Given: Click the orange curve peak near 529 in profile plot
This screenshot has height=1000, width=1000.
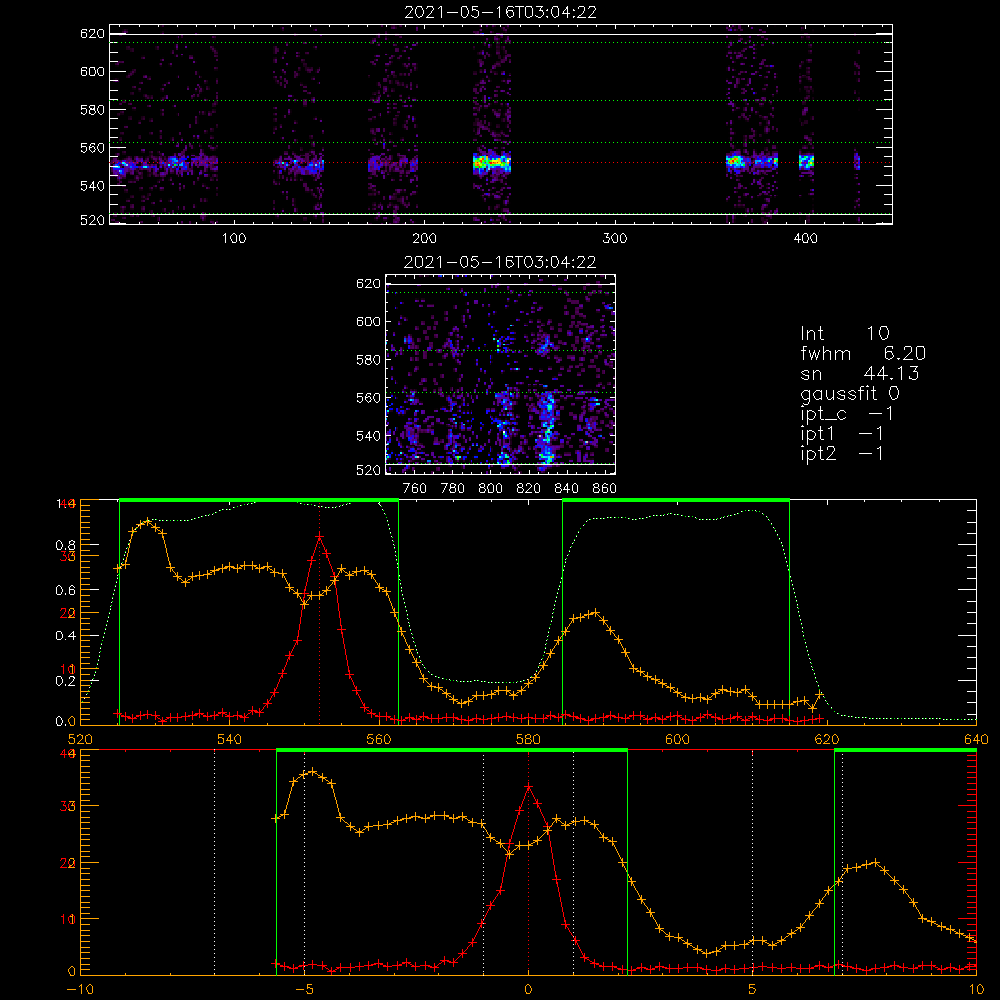Looking at the screenshot, I should [148, 522].
